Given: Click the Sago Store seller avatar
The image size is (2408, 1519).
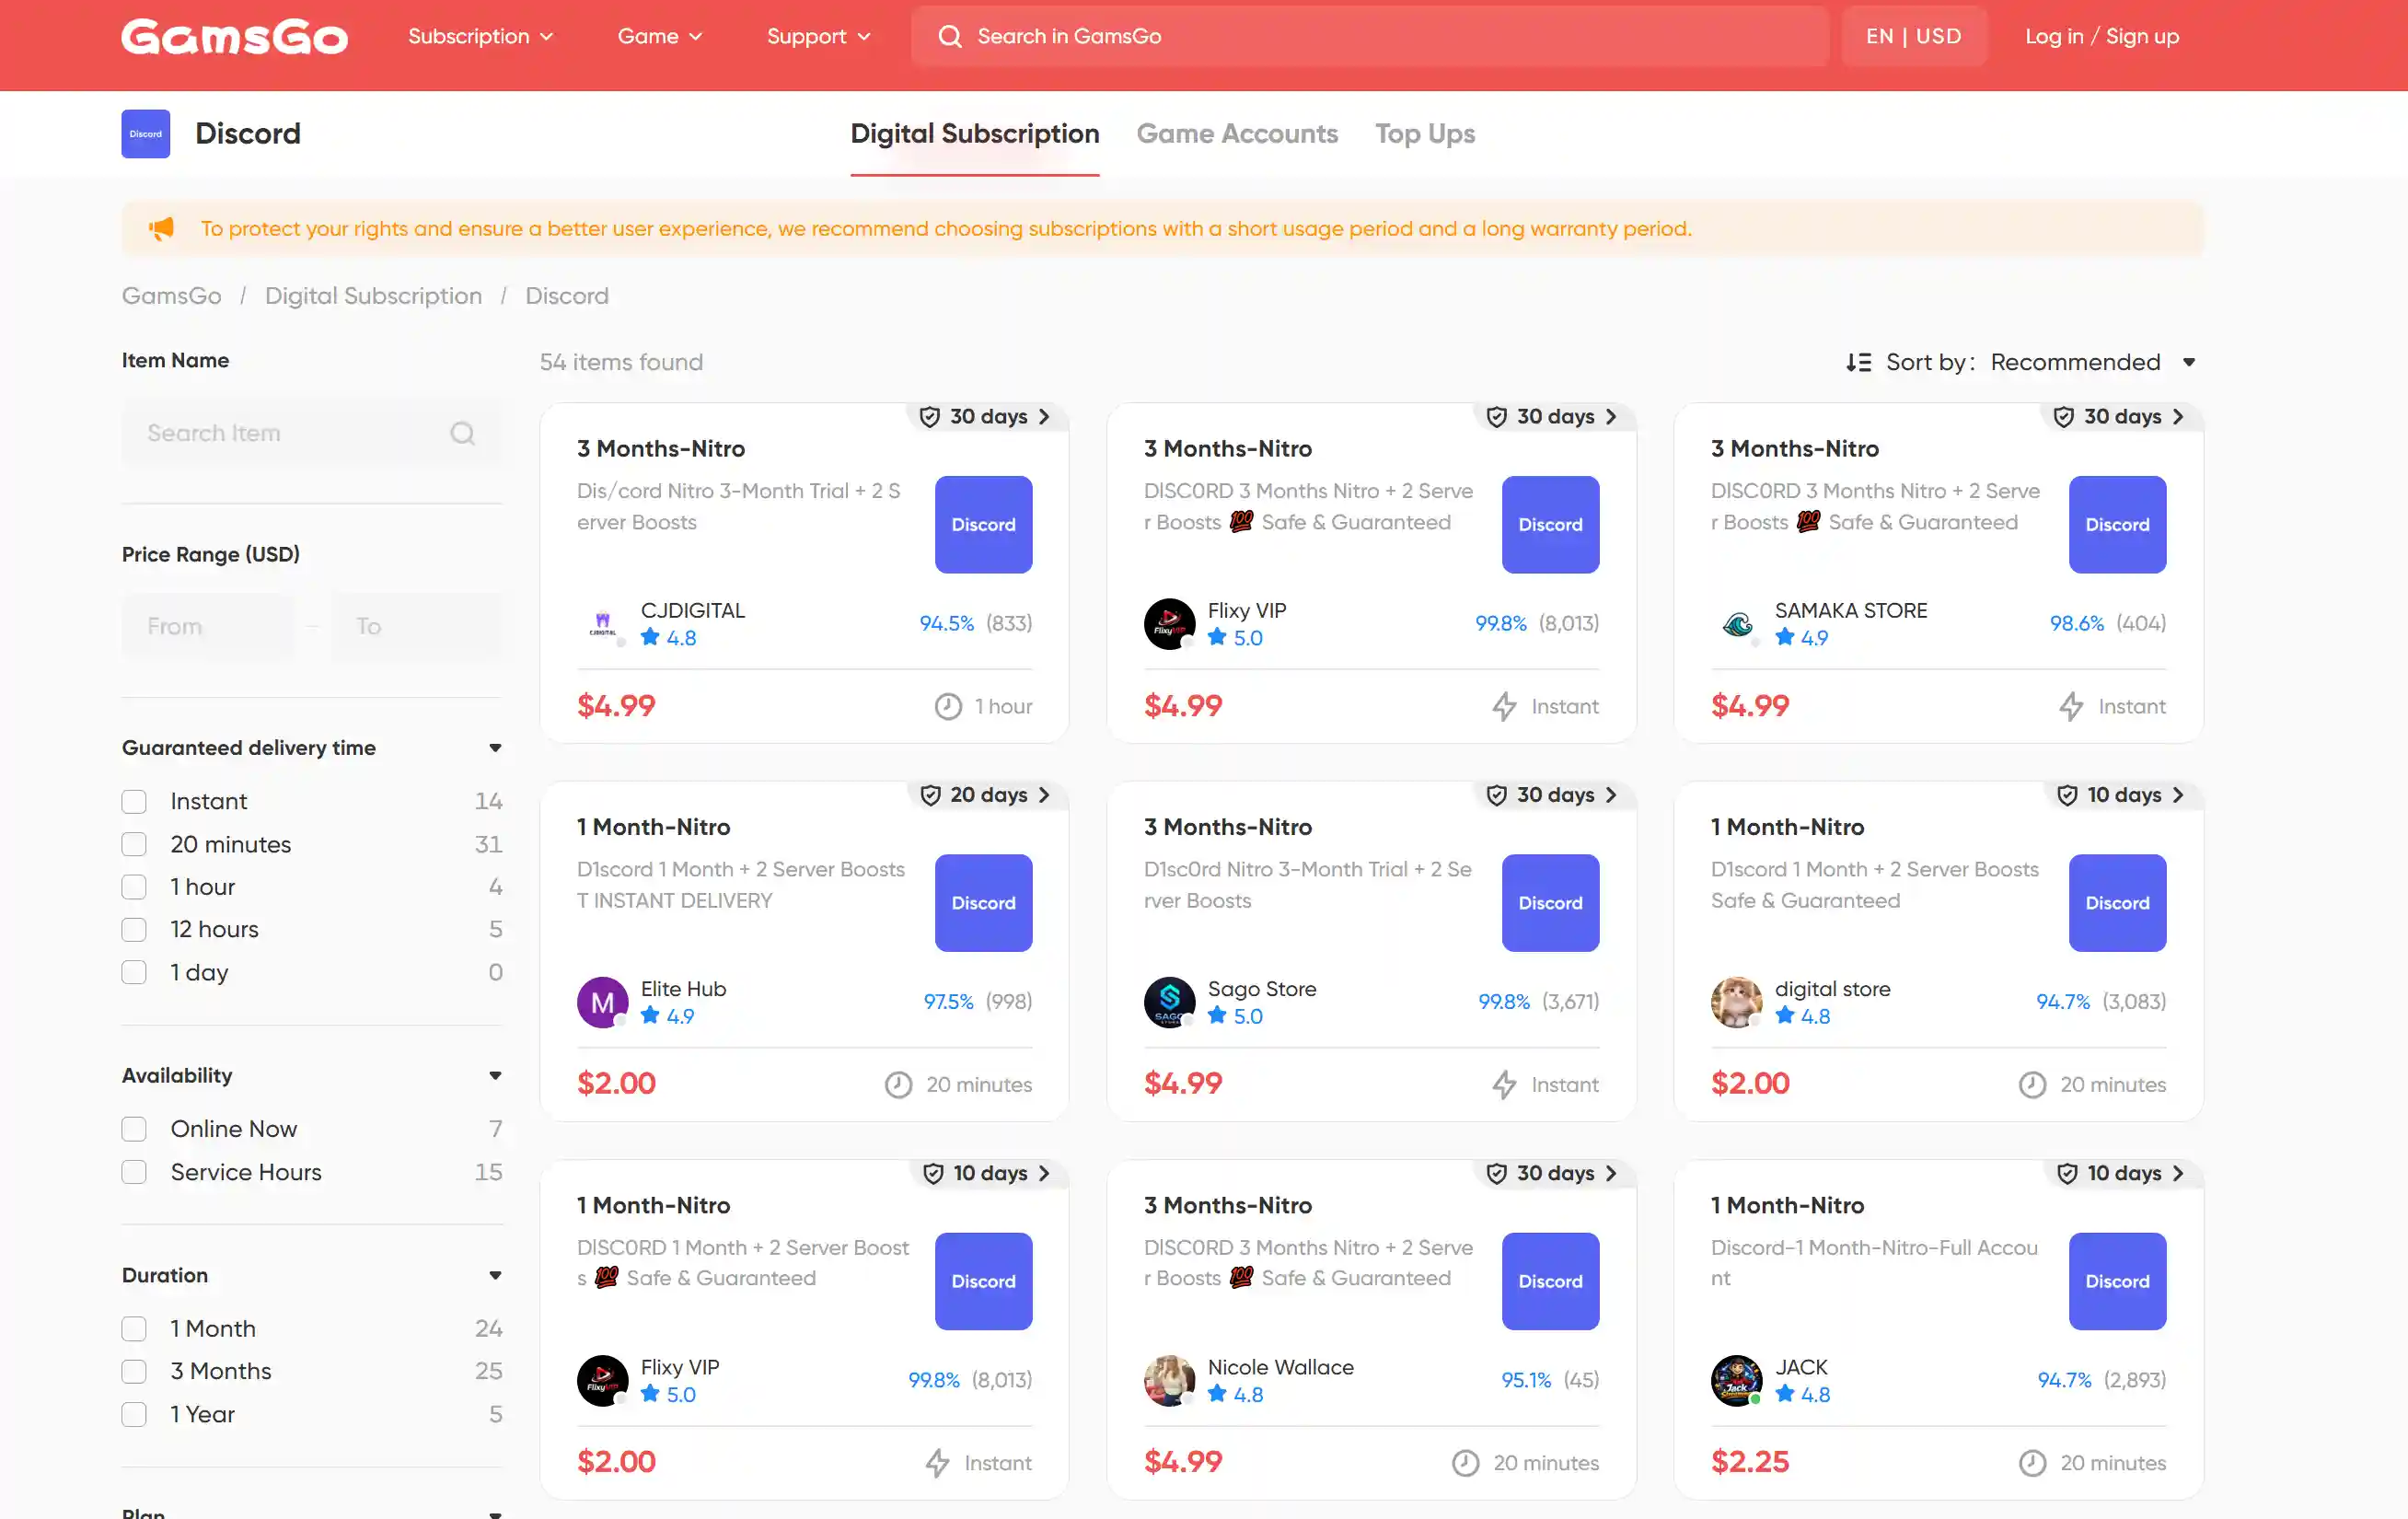Looking at the screenshot, I should click(x=1169, y=1002).
